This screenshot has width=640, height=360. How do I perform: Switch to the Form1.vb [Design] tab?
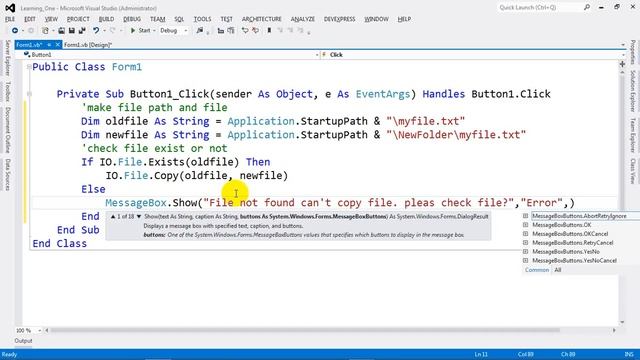point(88,45)
